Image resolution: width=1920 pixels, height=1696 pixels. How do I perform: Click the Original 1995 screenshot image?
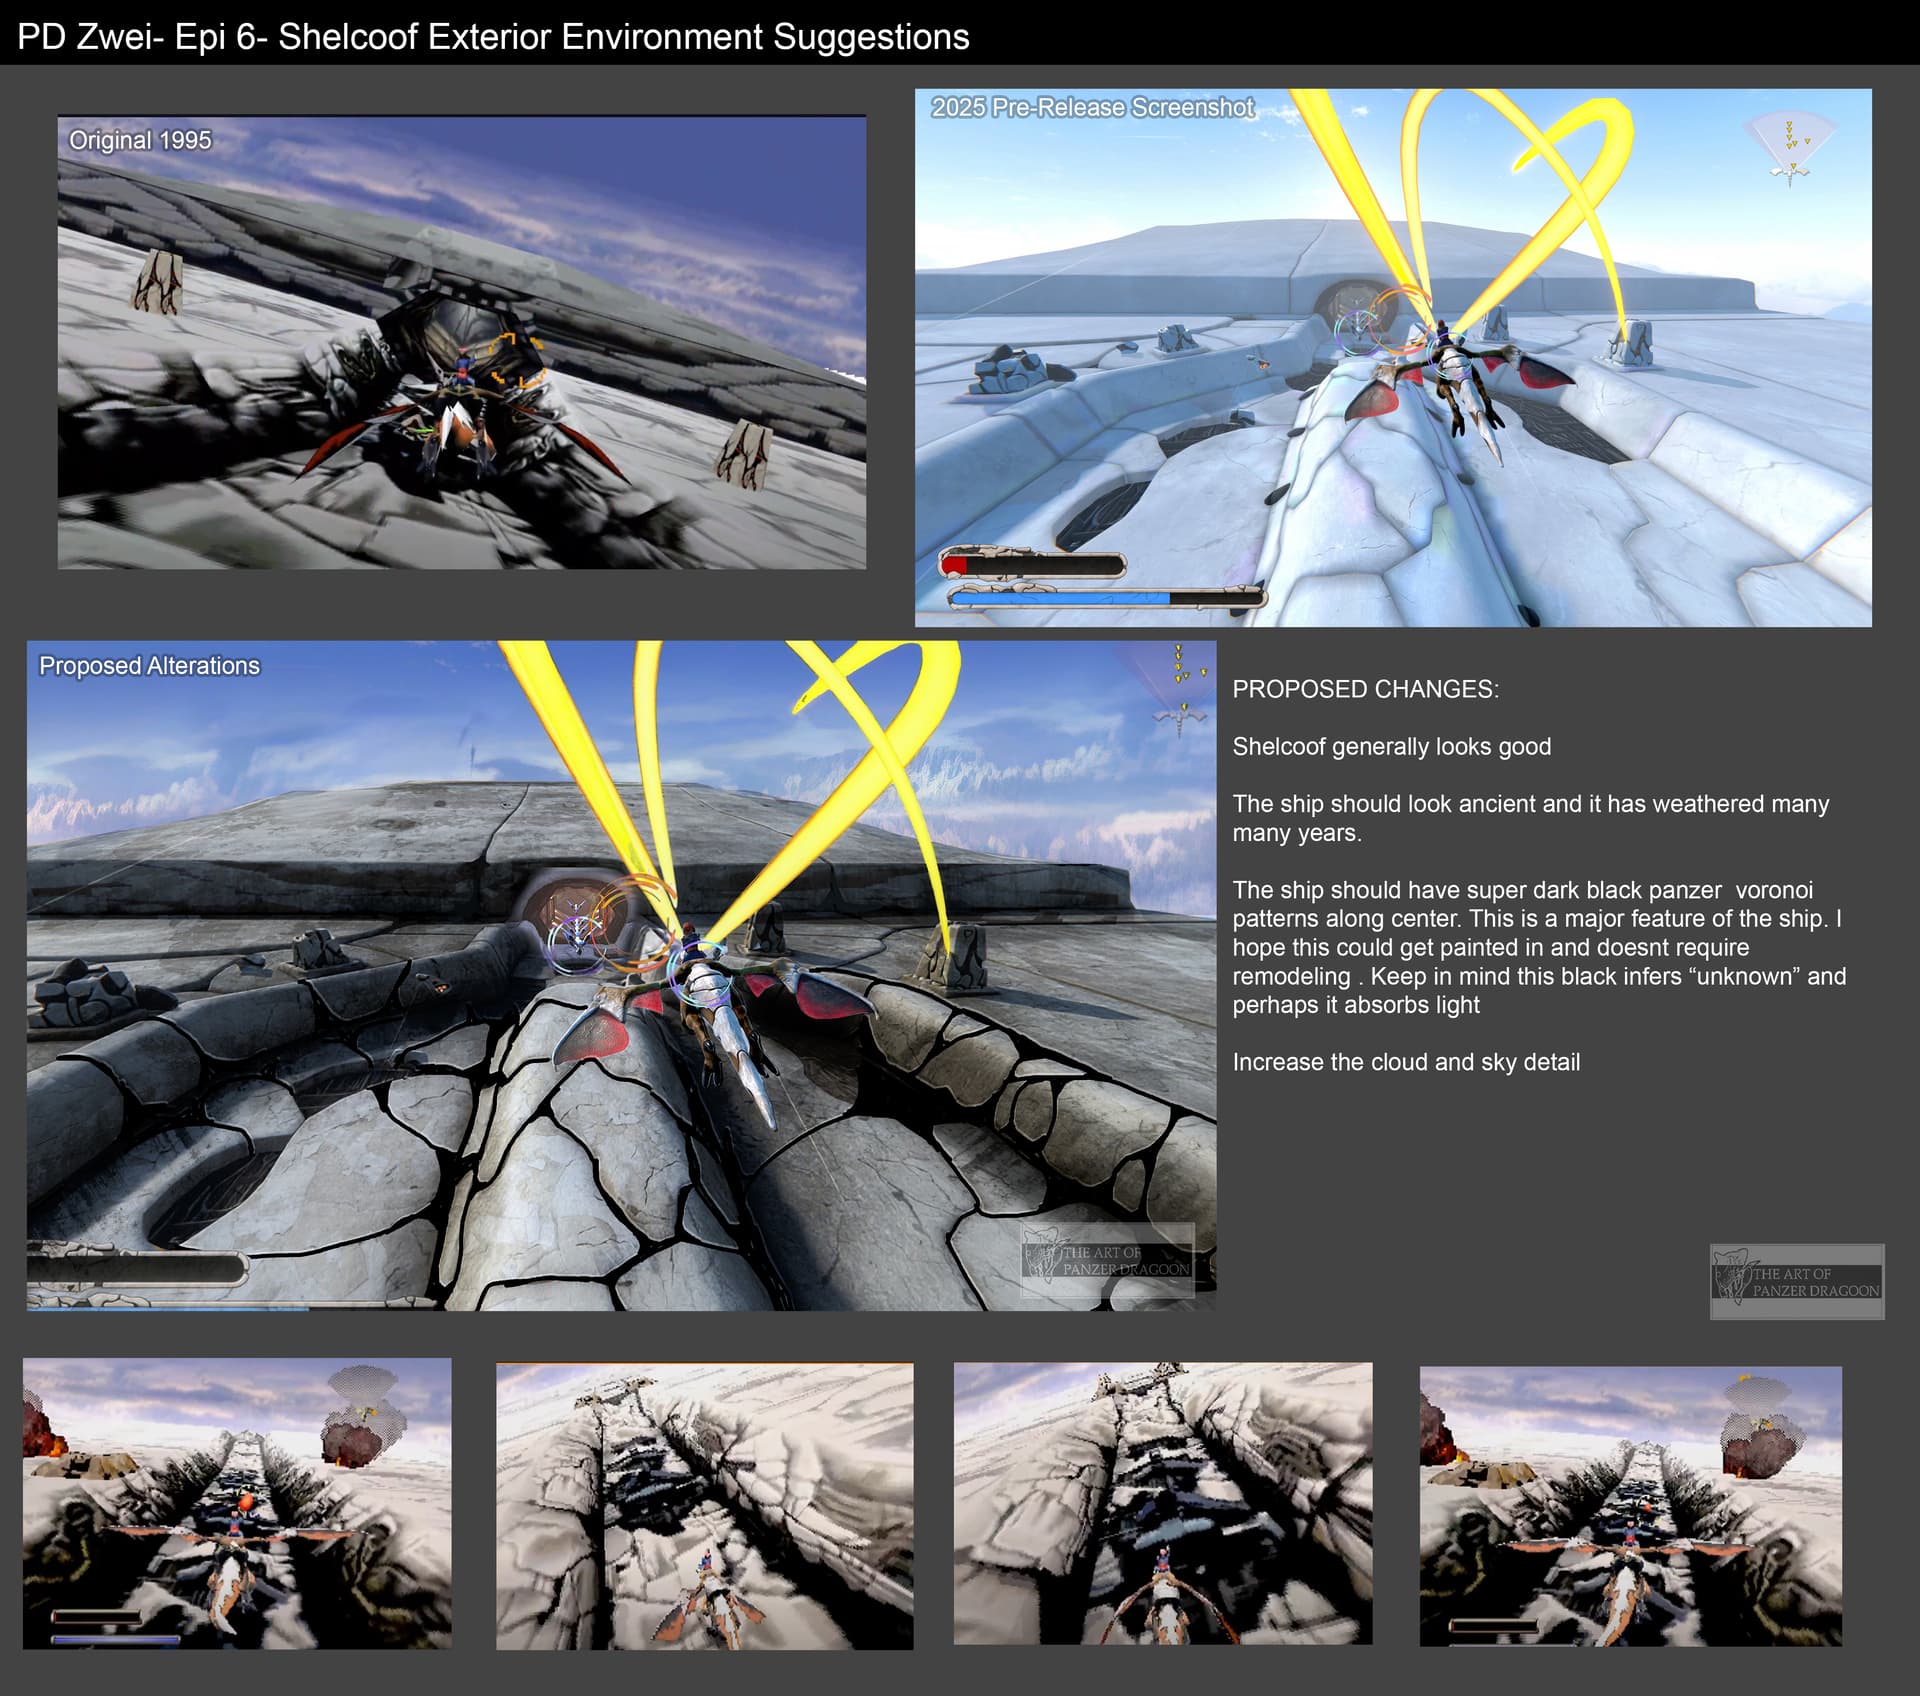tap(461, 342)
